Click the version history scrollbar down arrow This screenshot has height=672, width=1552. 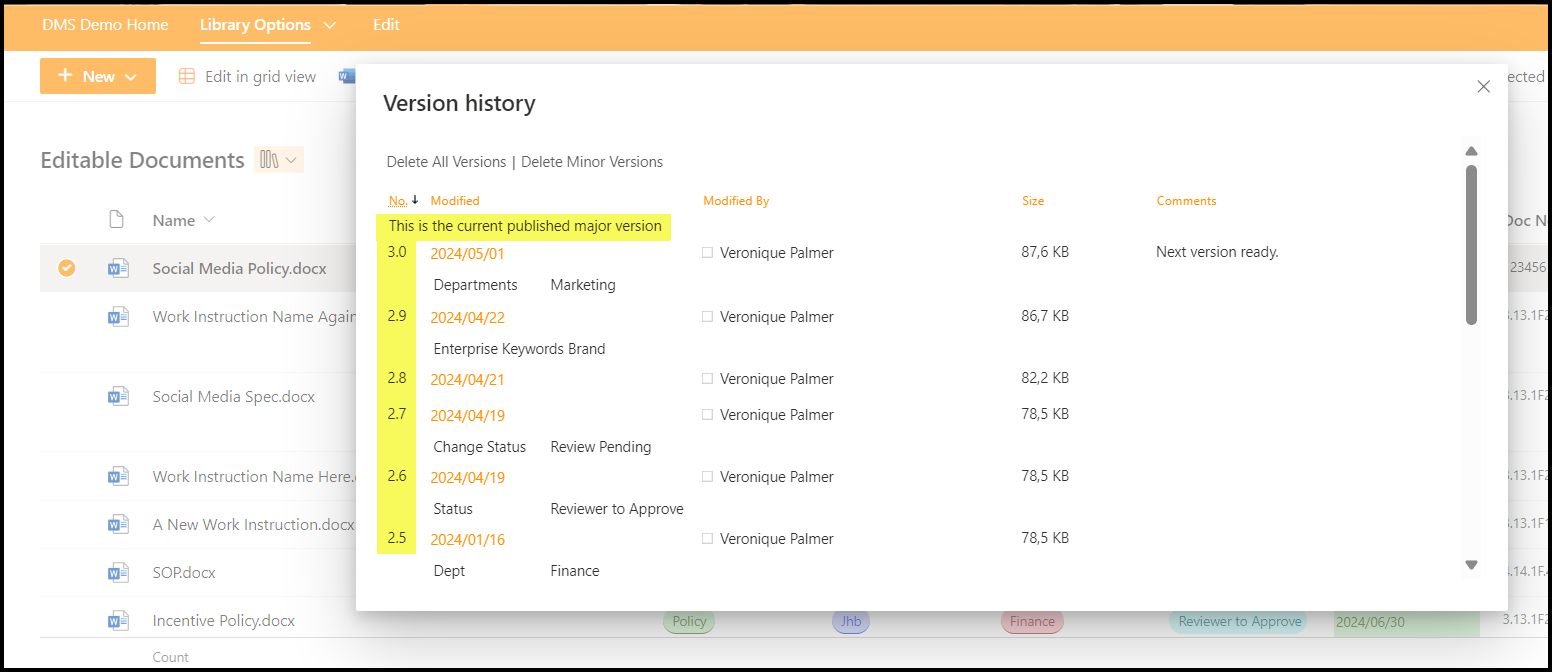pos(1471,565)
